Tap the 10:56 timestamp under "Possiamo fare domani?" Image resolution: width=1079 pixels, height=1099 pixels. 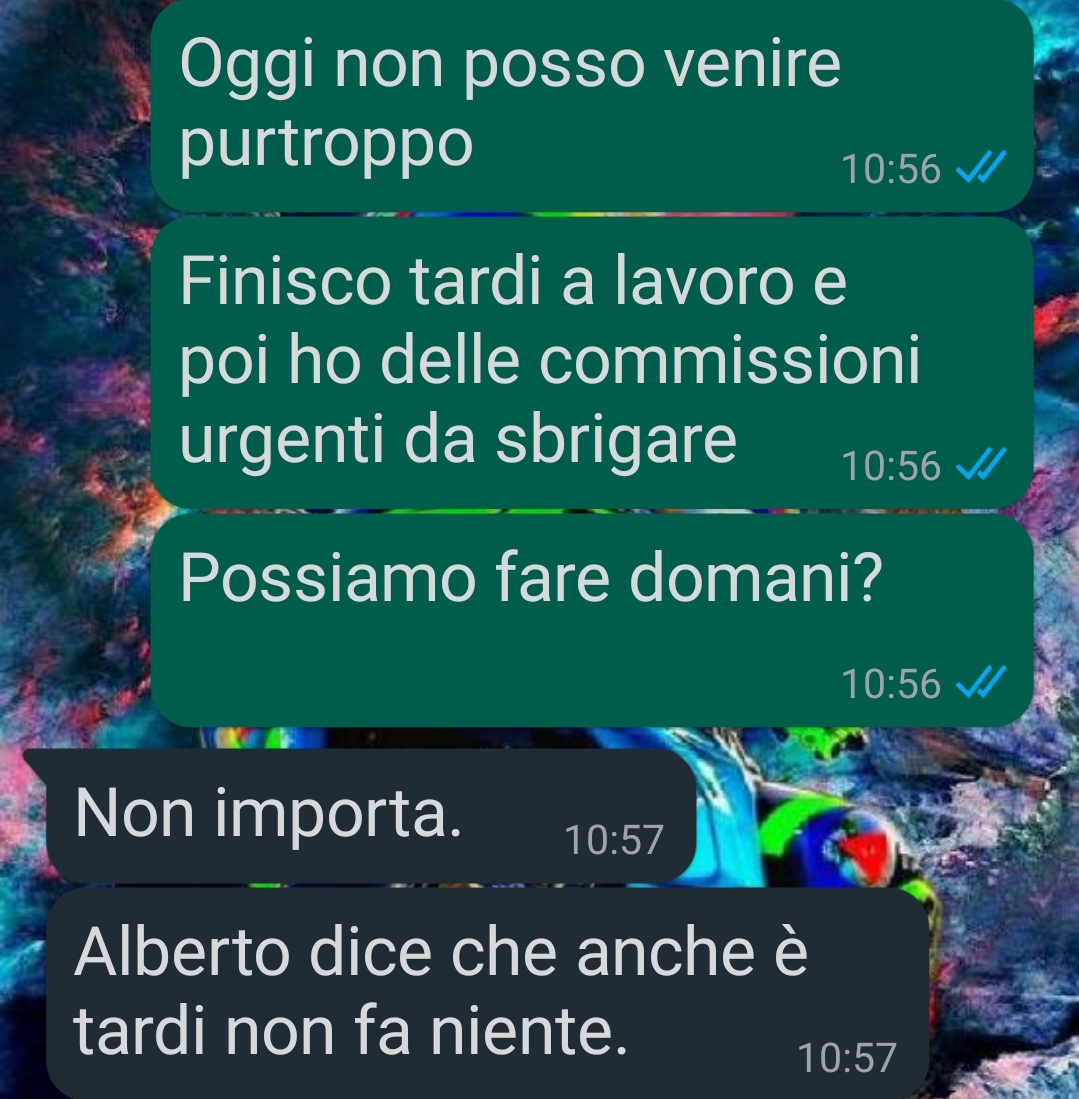point(890,684)
